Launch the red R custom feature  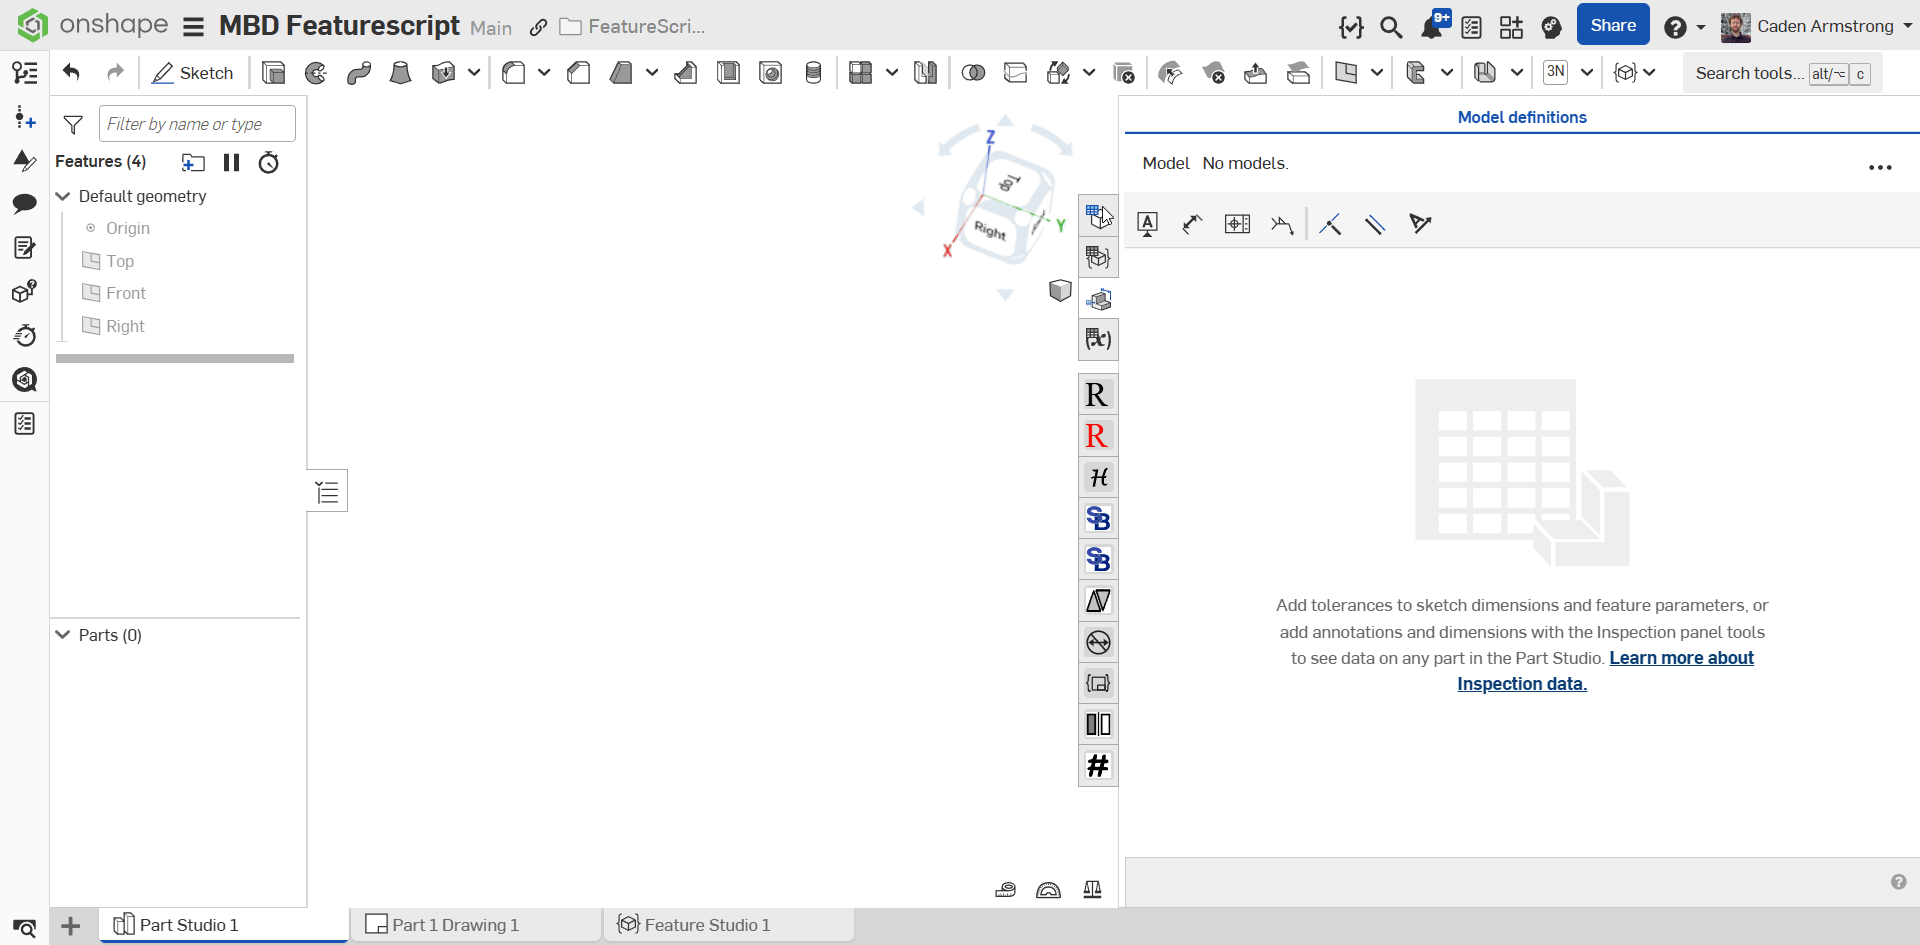[1098, 436]
